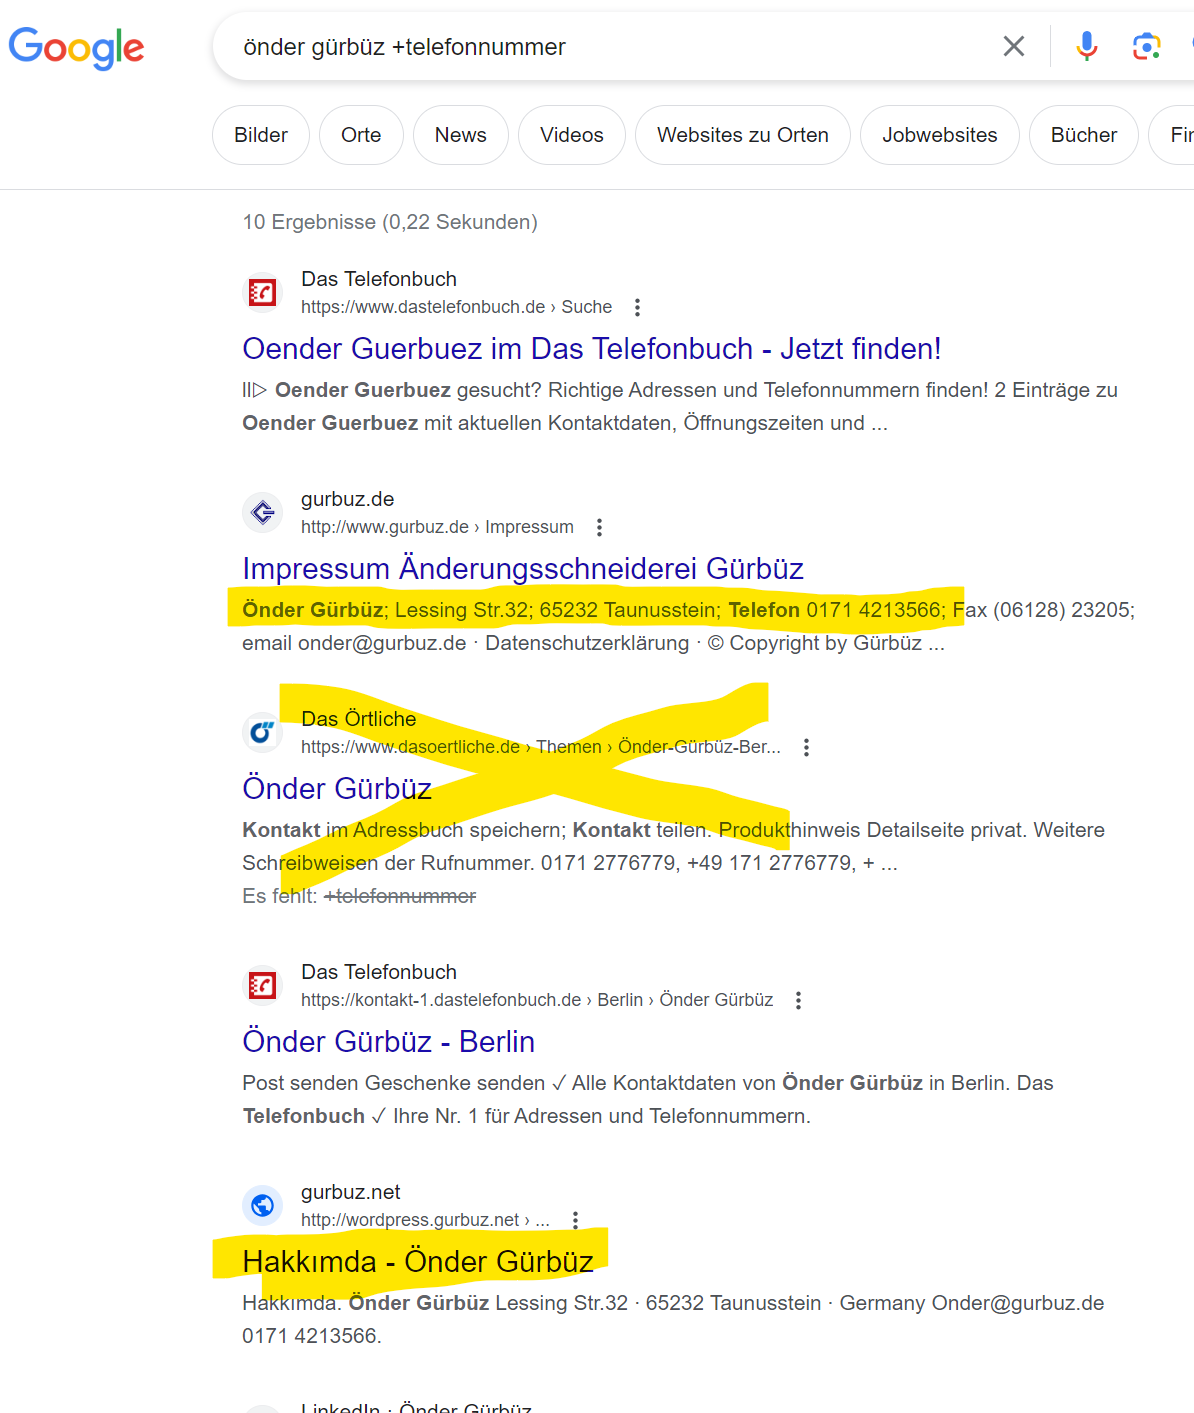Click the struck-through '+telefonnummer' missing term

[400, 896]
